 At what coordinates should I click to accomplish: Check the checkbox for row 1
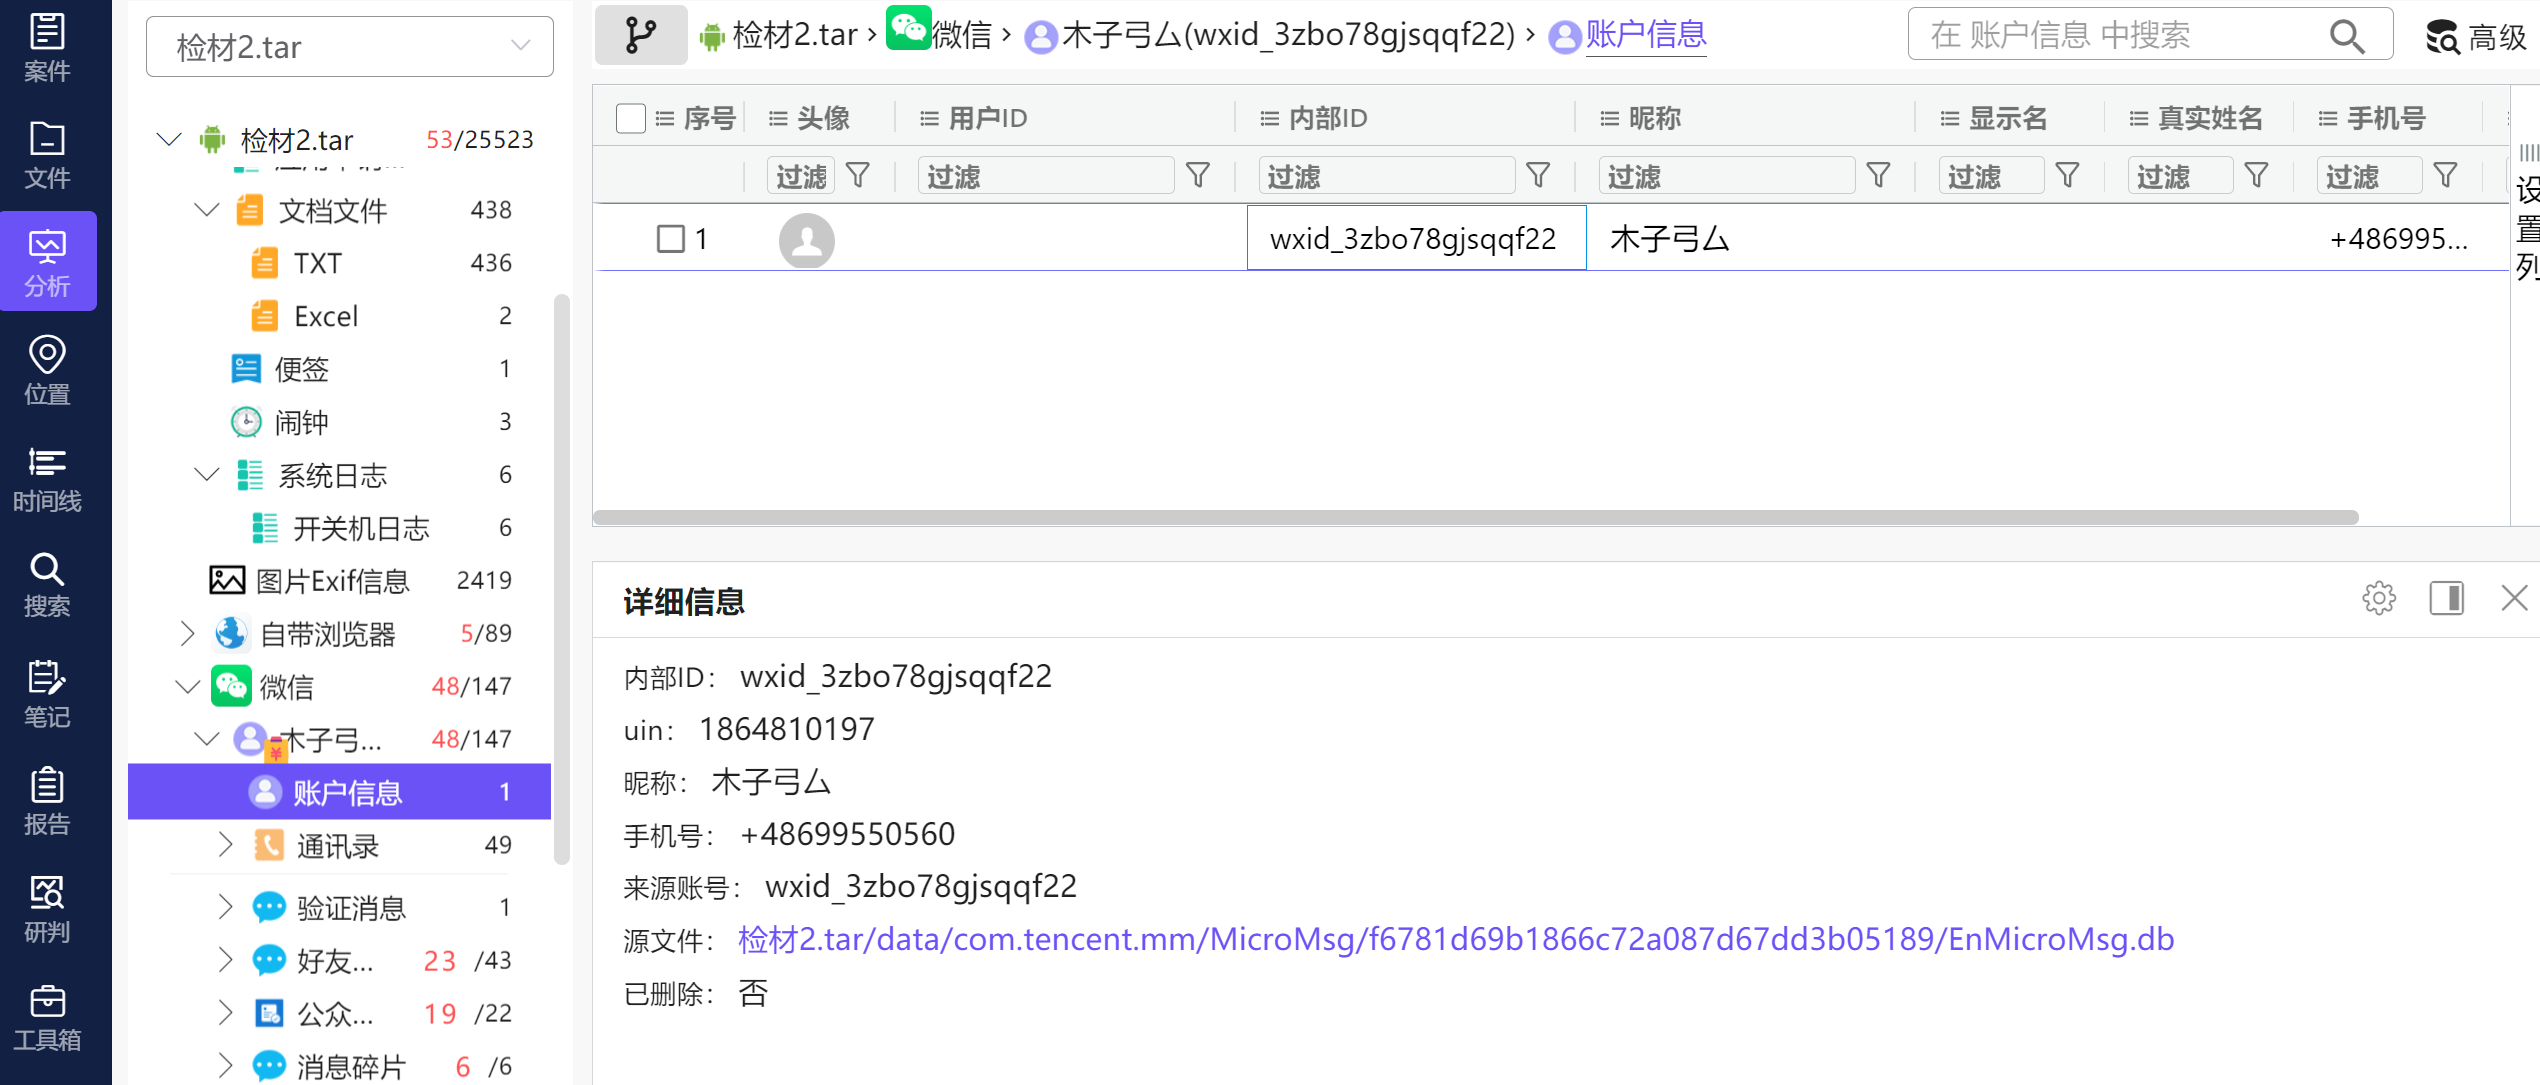(x=670, y=239)
